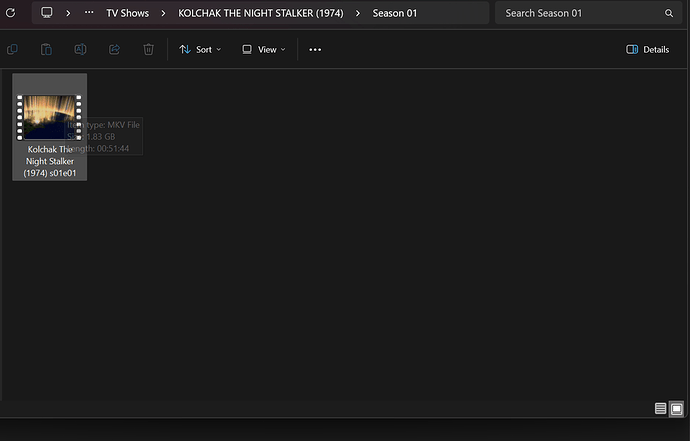690x441 pixels.
Task: Expand the chevron before Season 01
Action: [x=358, y=13]
